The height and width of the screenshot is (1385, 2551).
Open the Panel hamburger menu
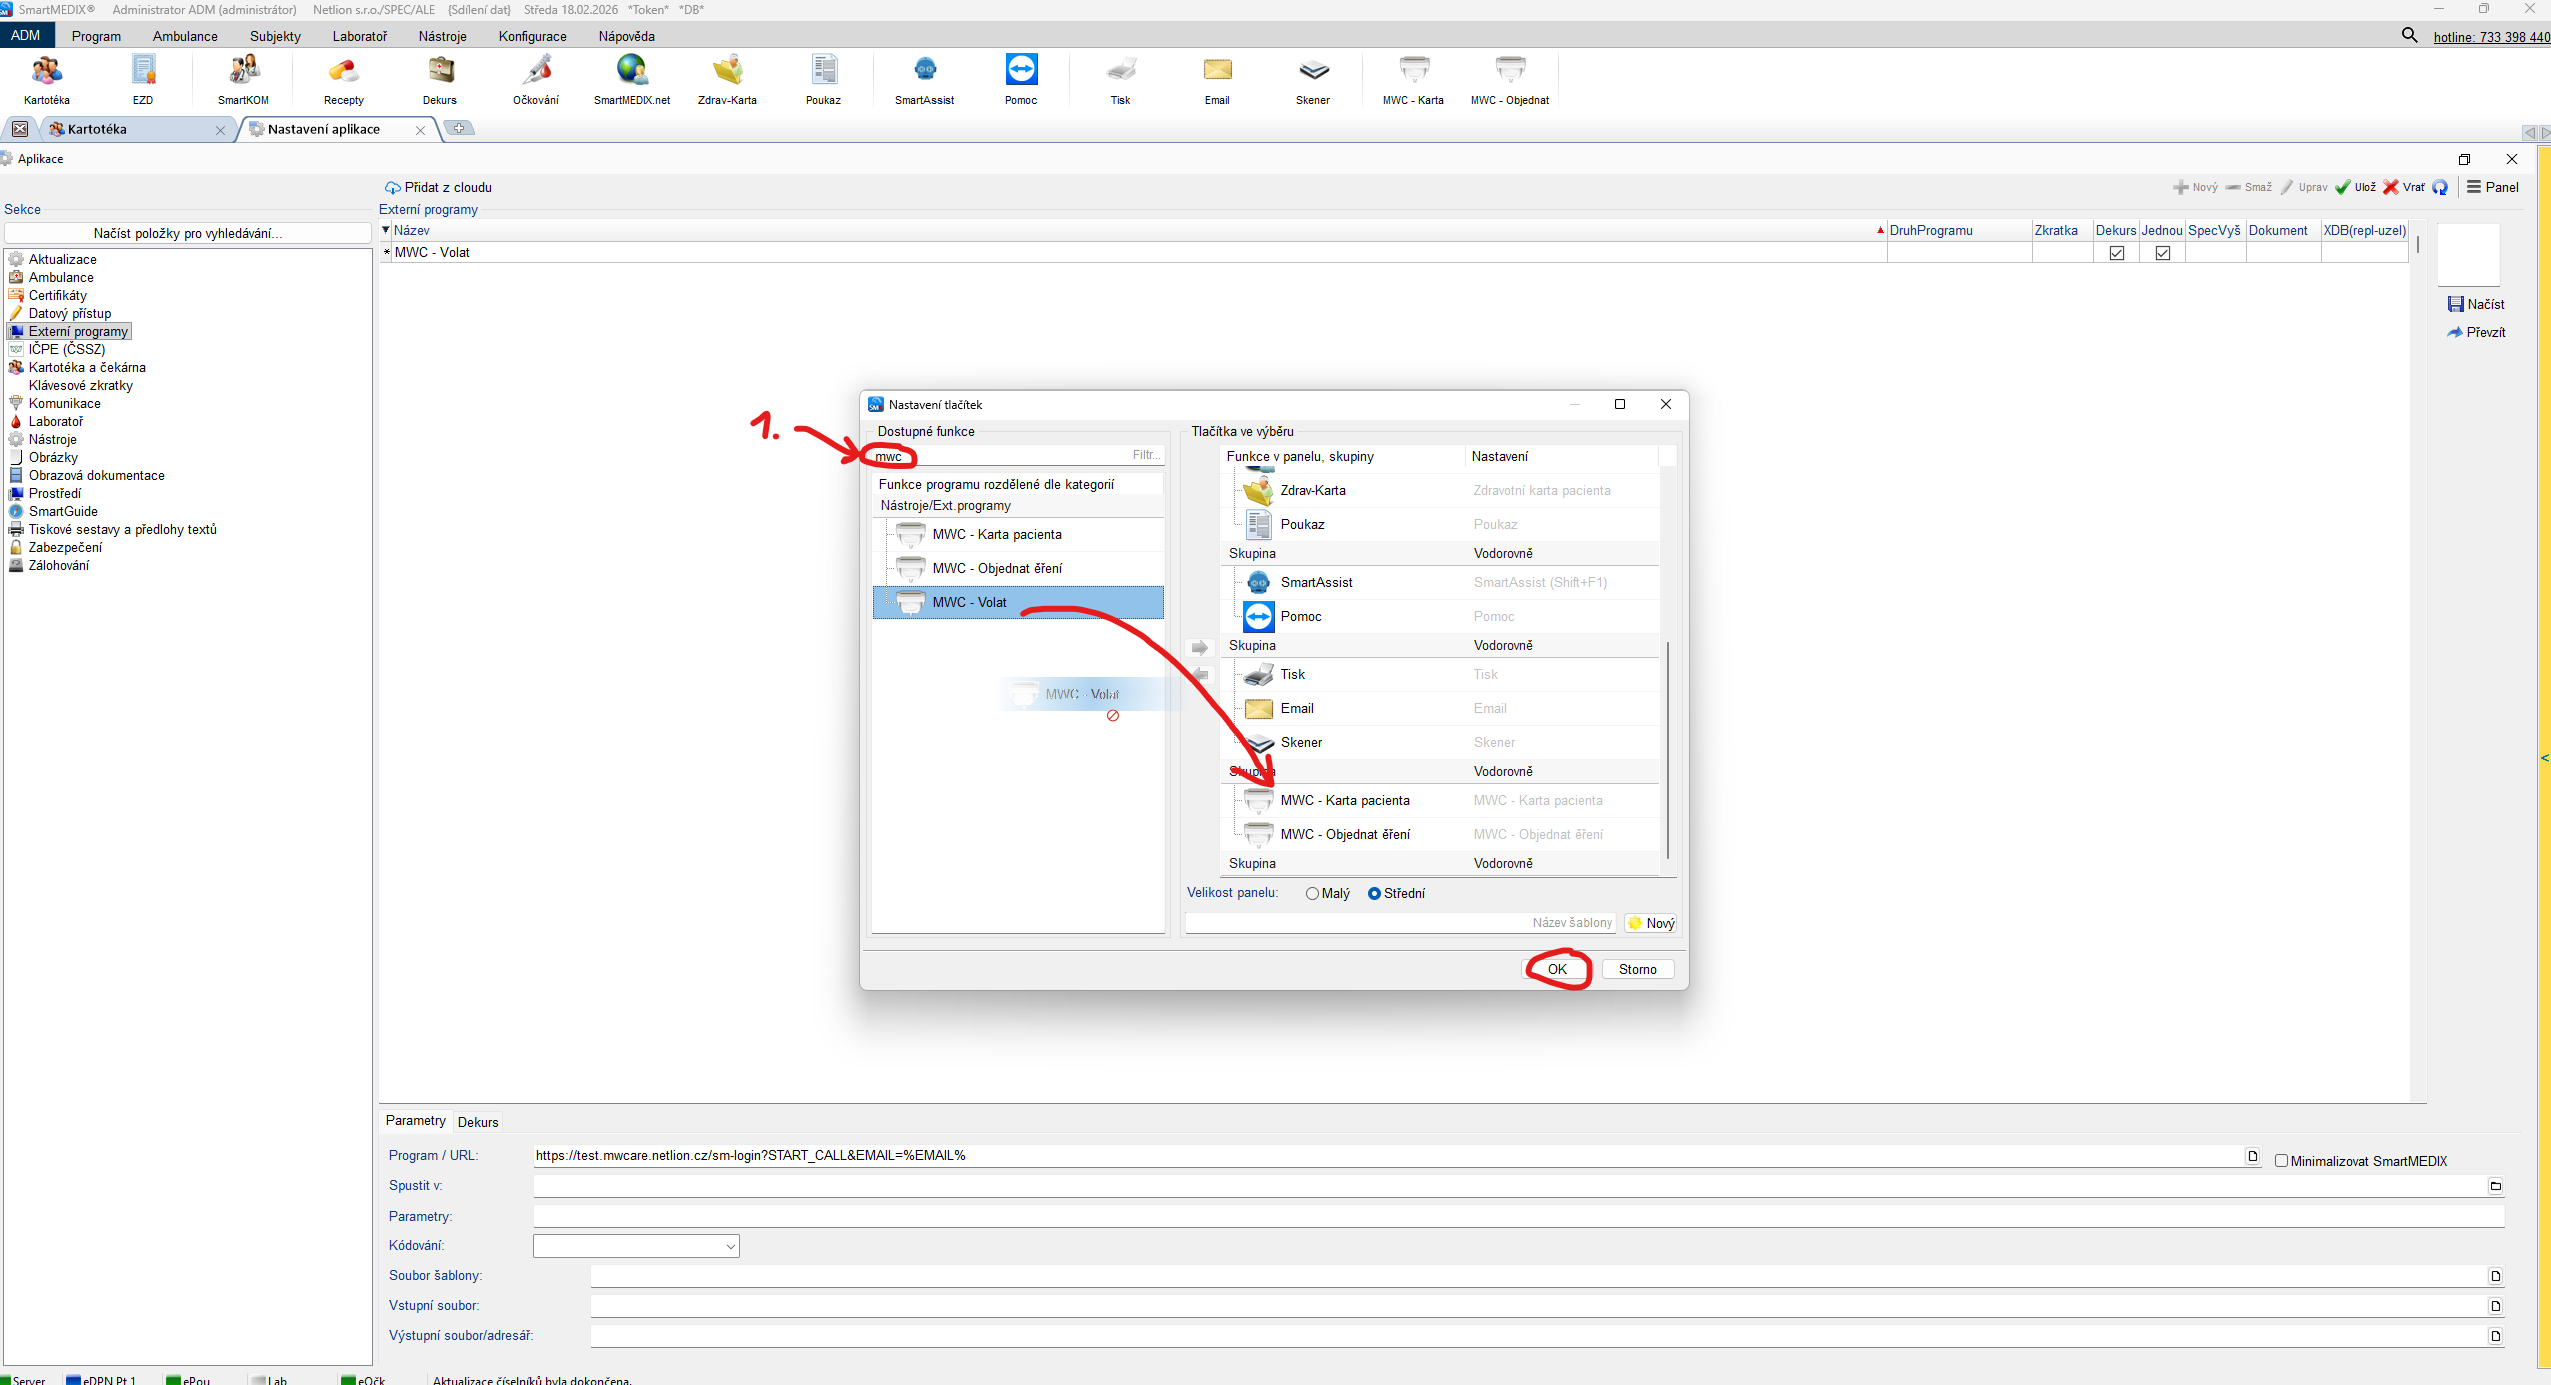2473,187
